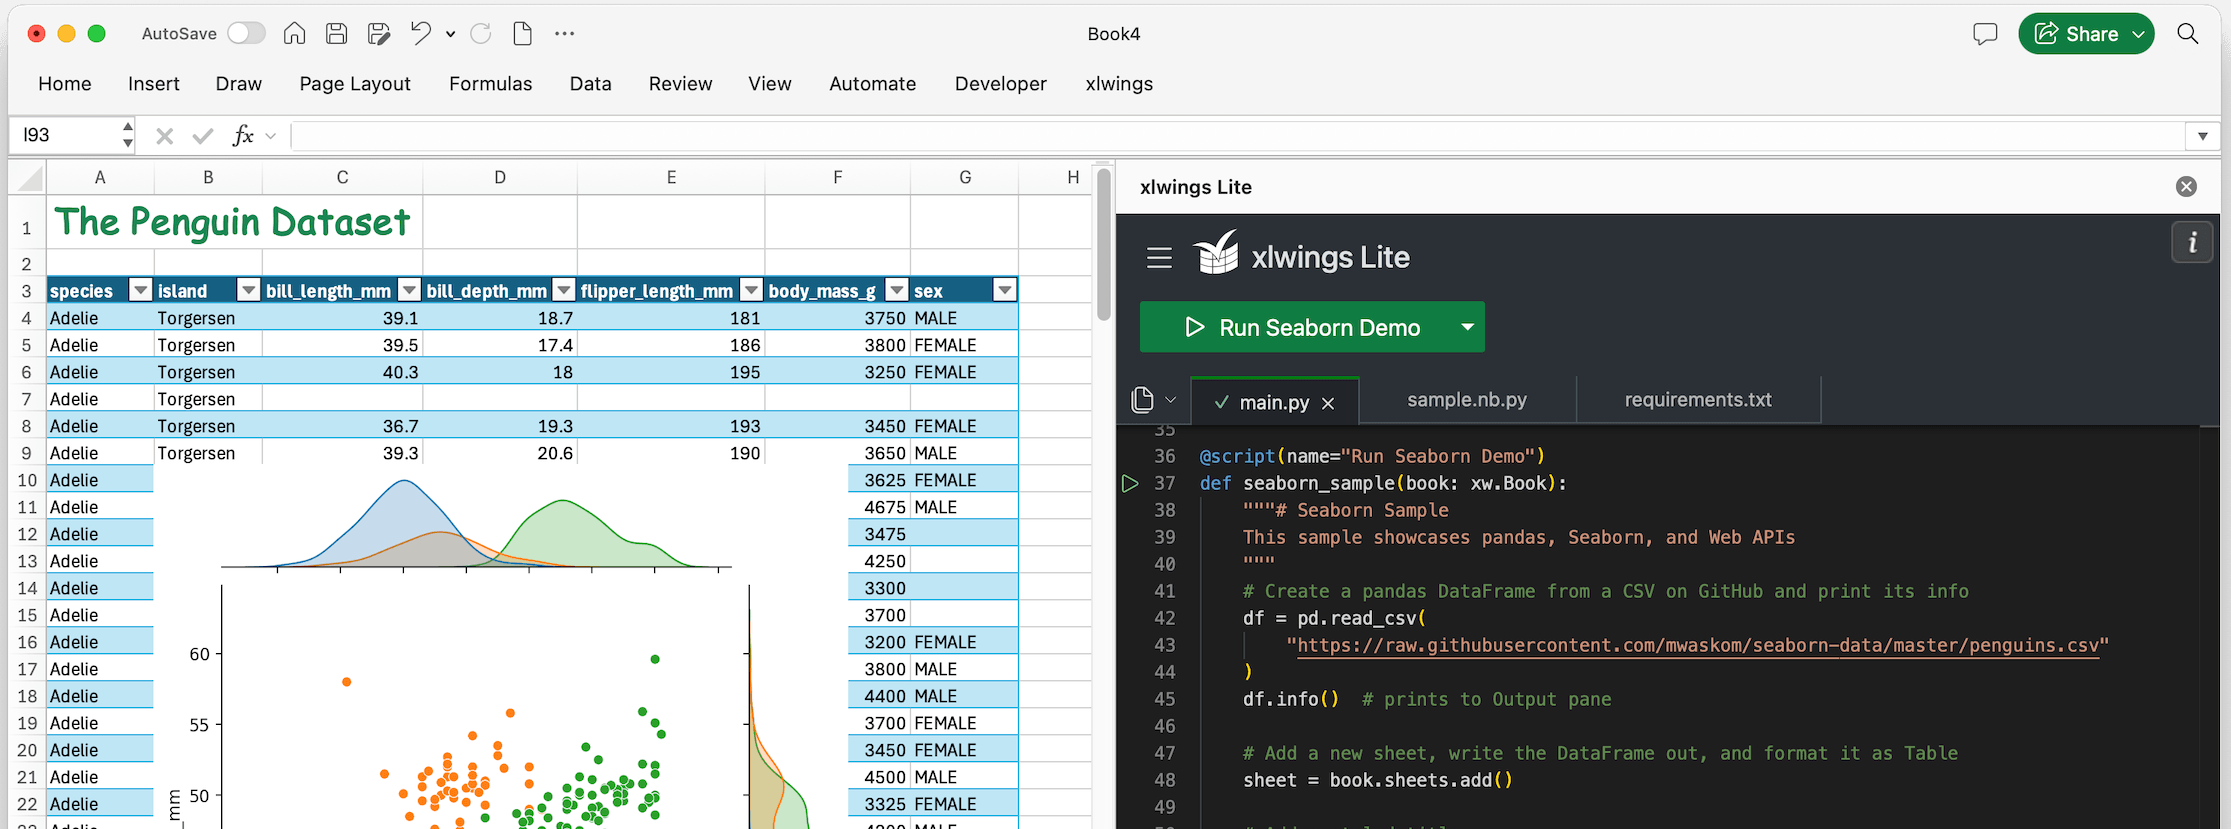Click the FEMALE cell in row 8
This screenshot has height=829, width=2231.
pyautogui.click(x=964, y=426)
